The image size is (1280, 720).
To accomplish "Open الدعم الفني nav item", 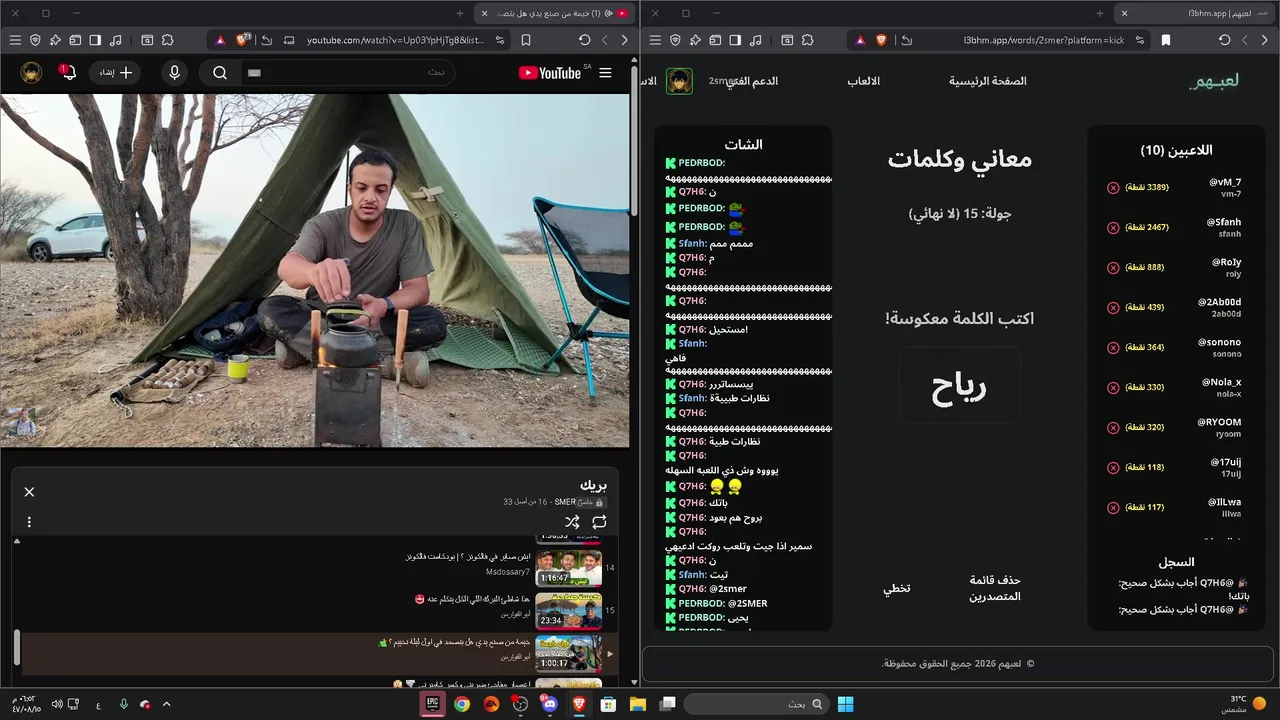I will 752,81.
